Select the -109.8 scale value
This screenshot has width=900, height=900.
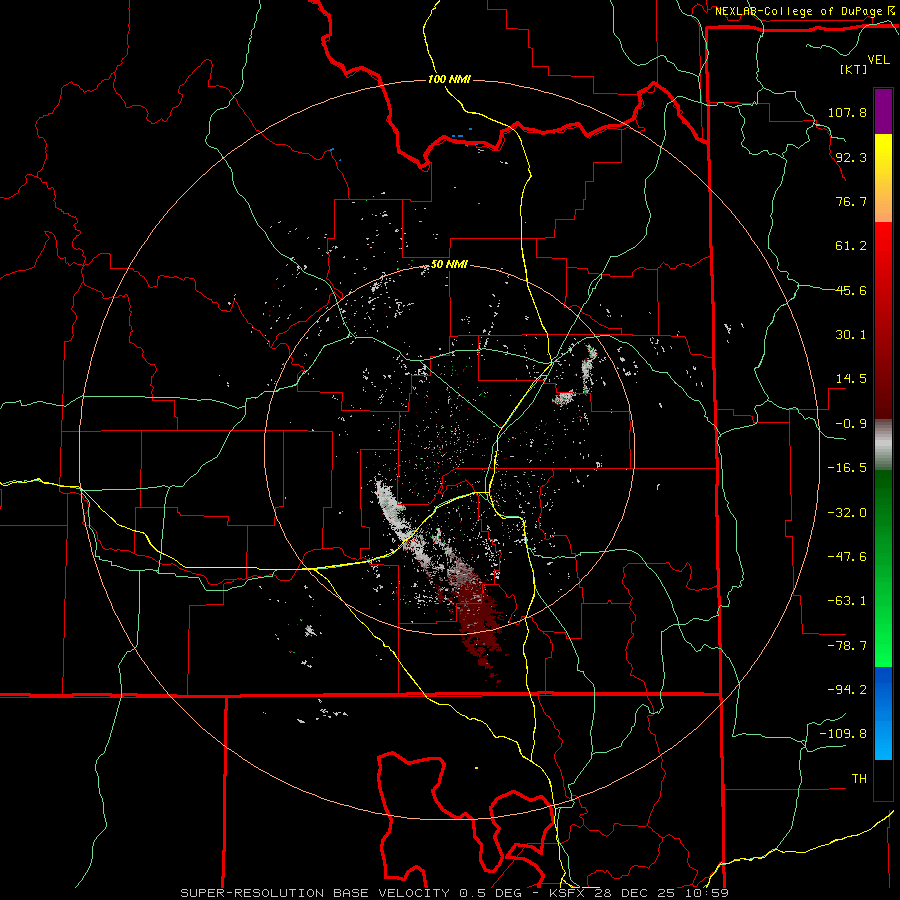coord(843,734)
